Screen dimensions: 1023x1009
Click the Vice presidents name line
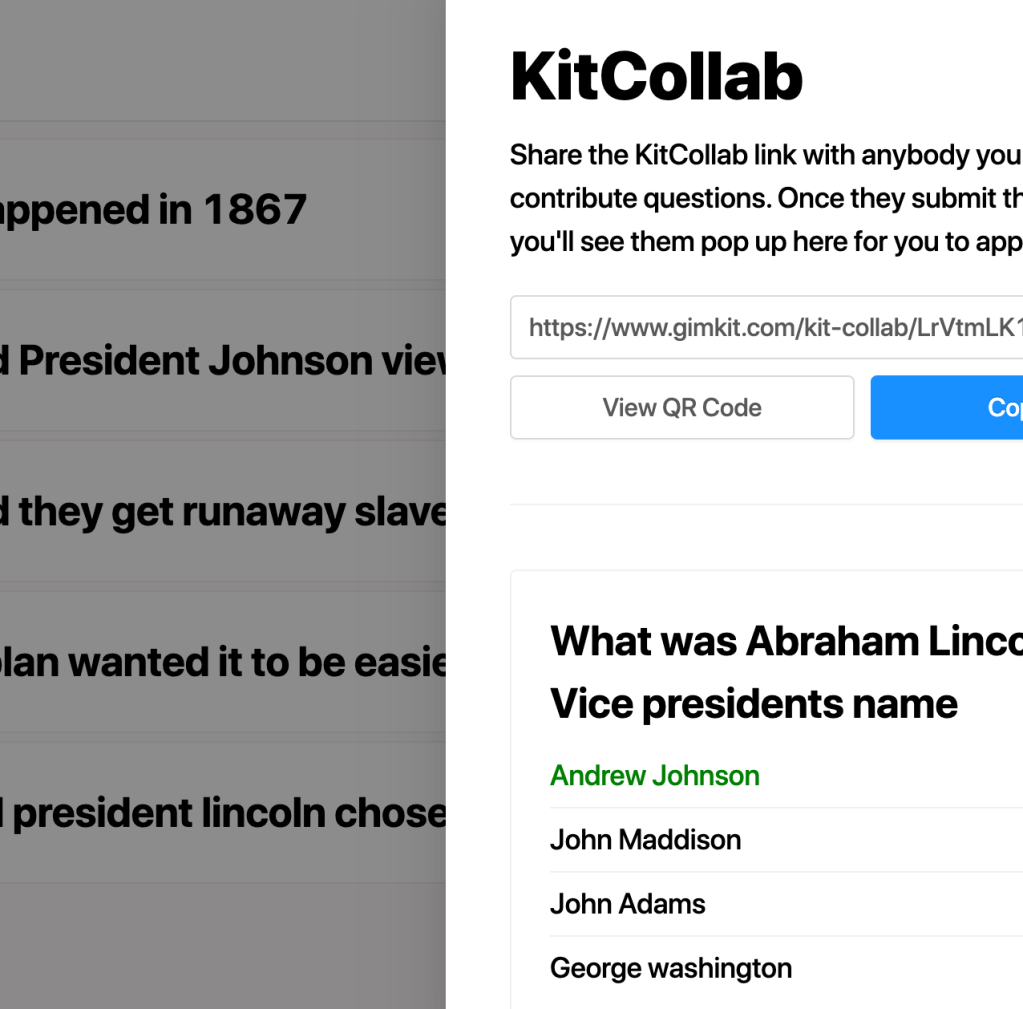point(753,704)
